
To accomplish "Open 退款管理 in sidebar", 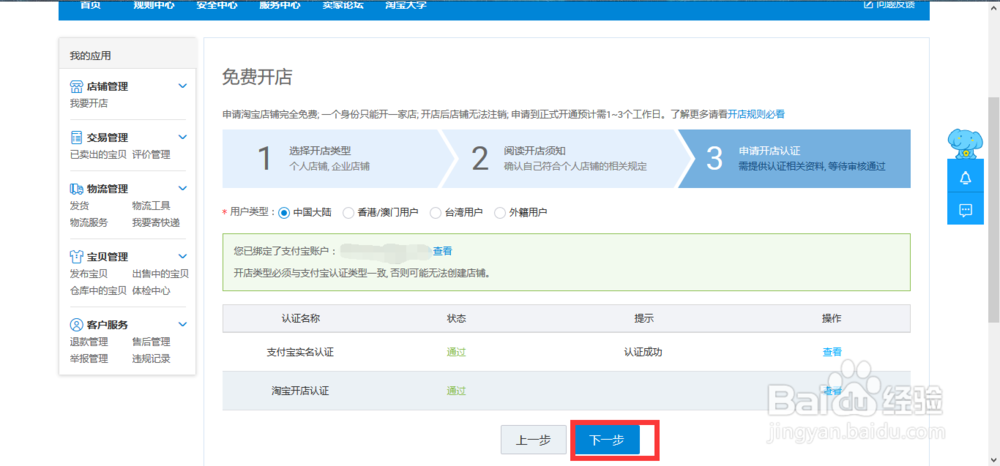I will click(x=89, y=342).
